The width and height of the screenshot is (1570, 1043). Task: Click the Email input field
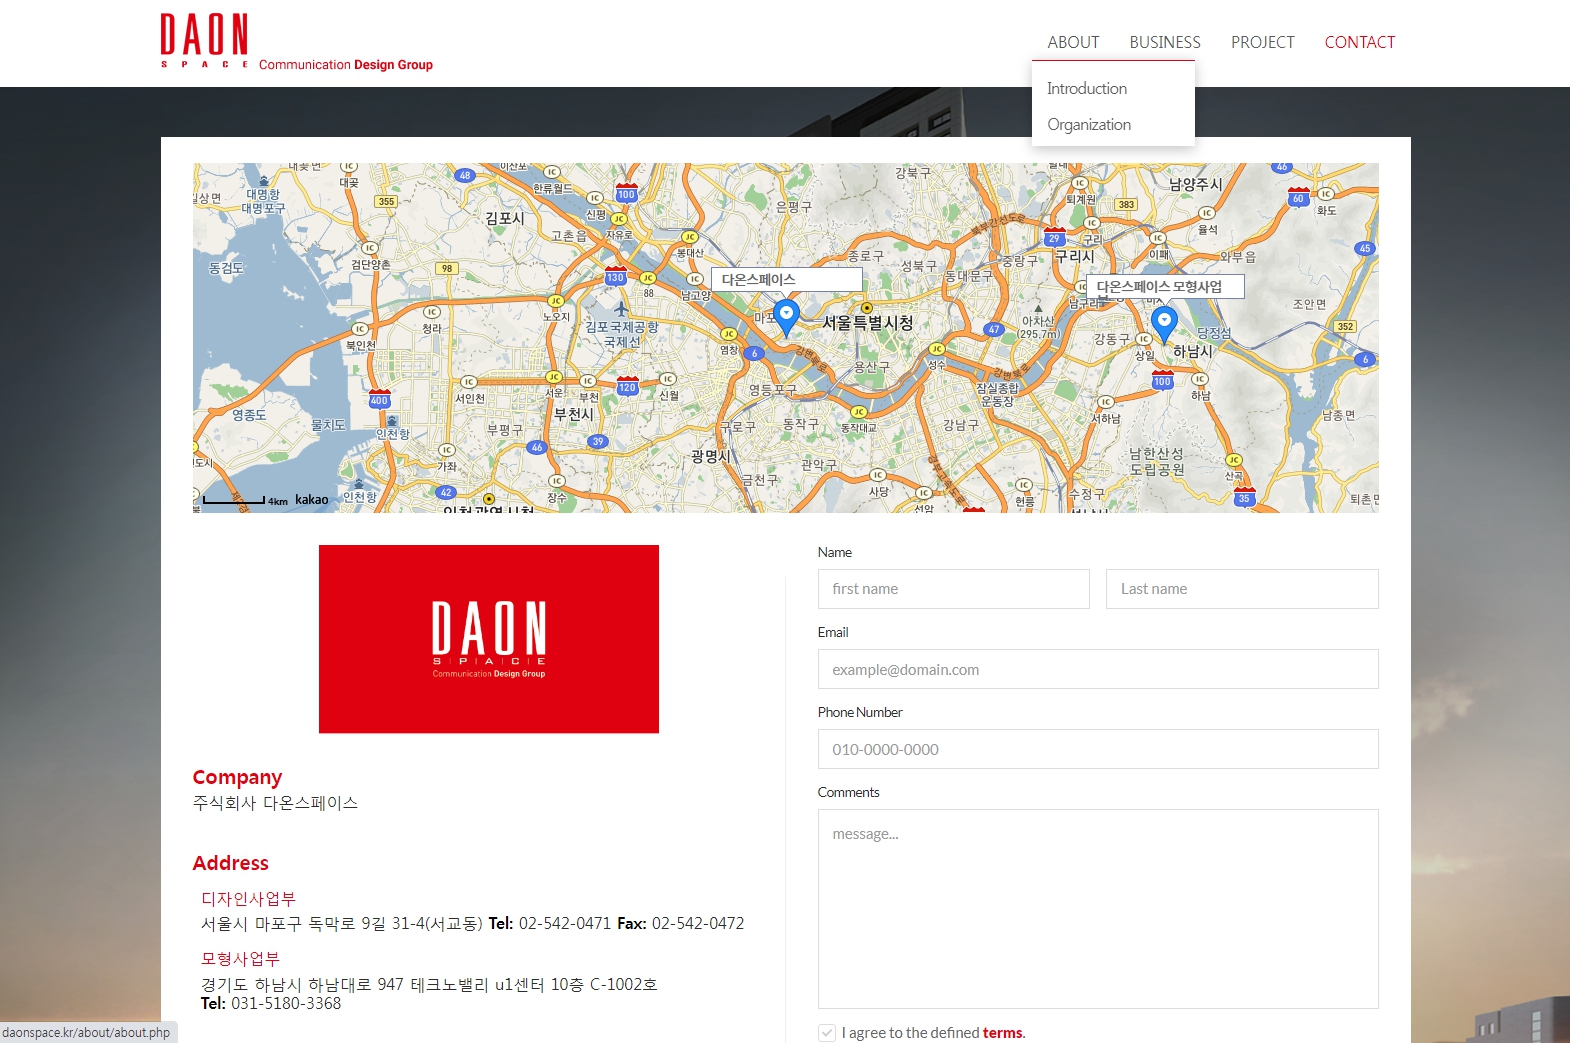point(1097,669)
